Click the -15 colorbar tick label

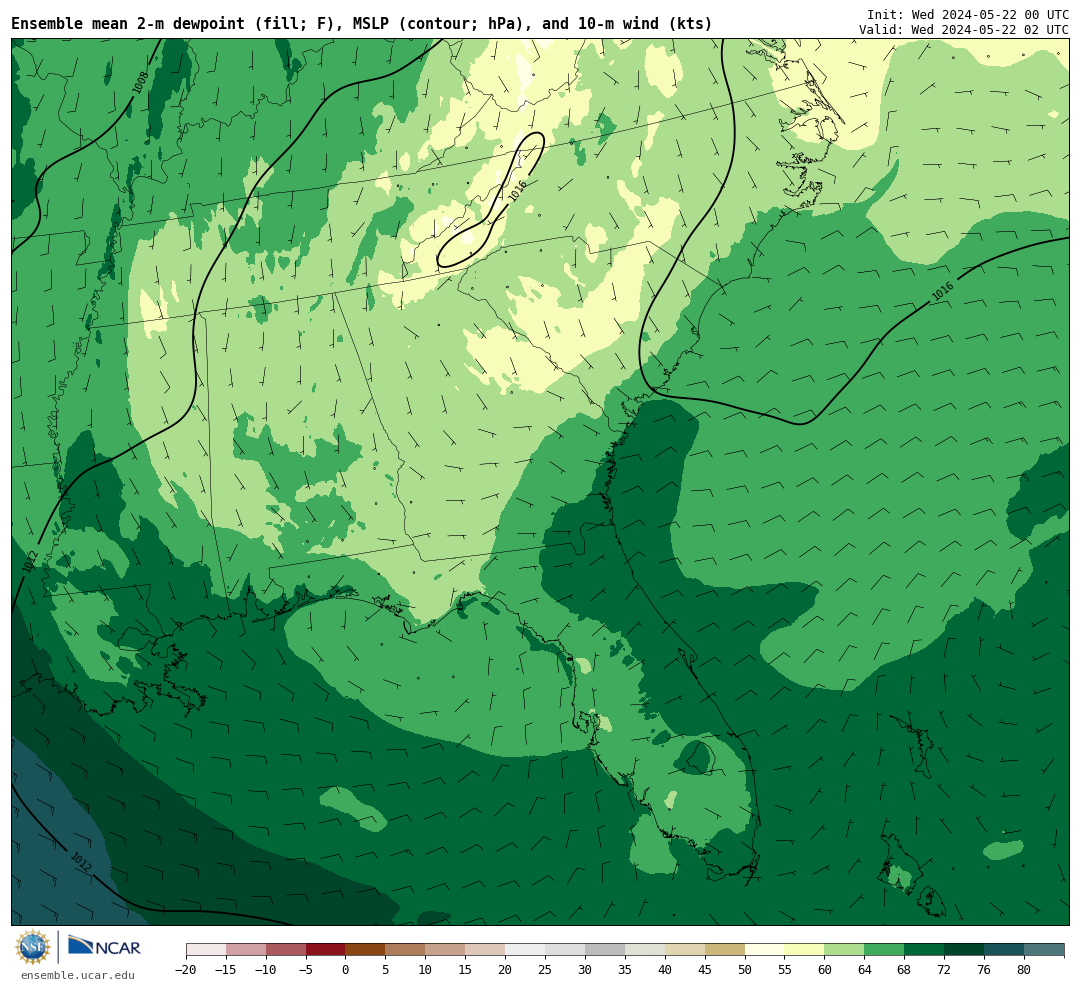pos(225,970)
